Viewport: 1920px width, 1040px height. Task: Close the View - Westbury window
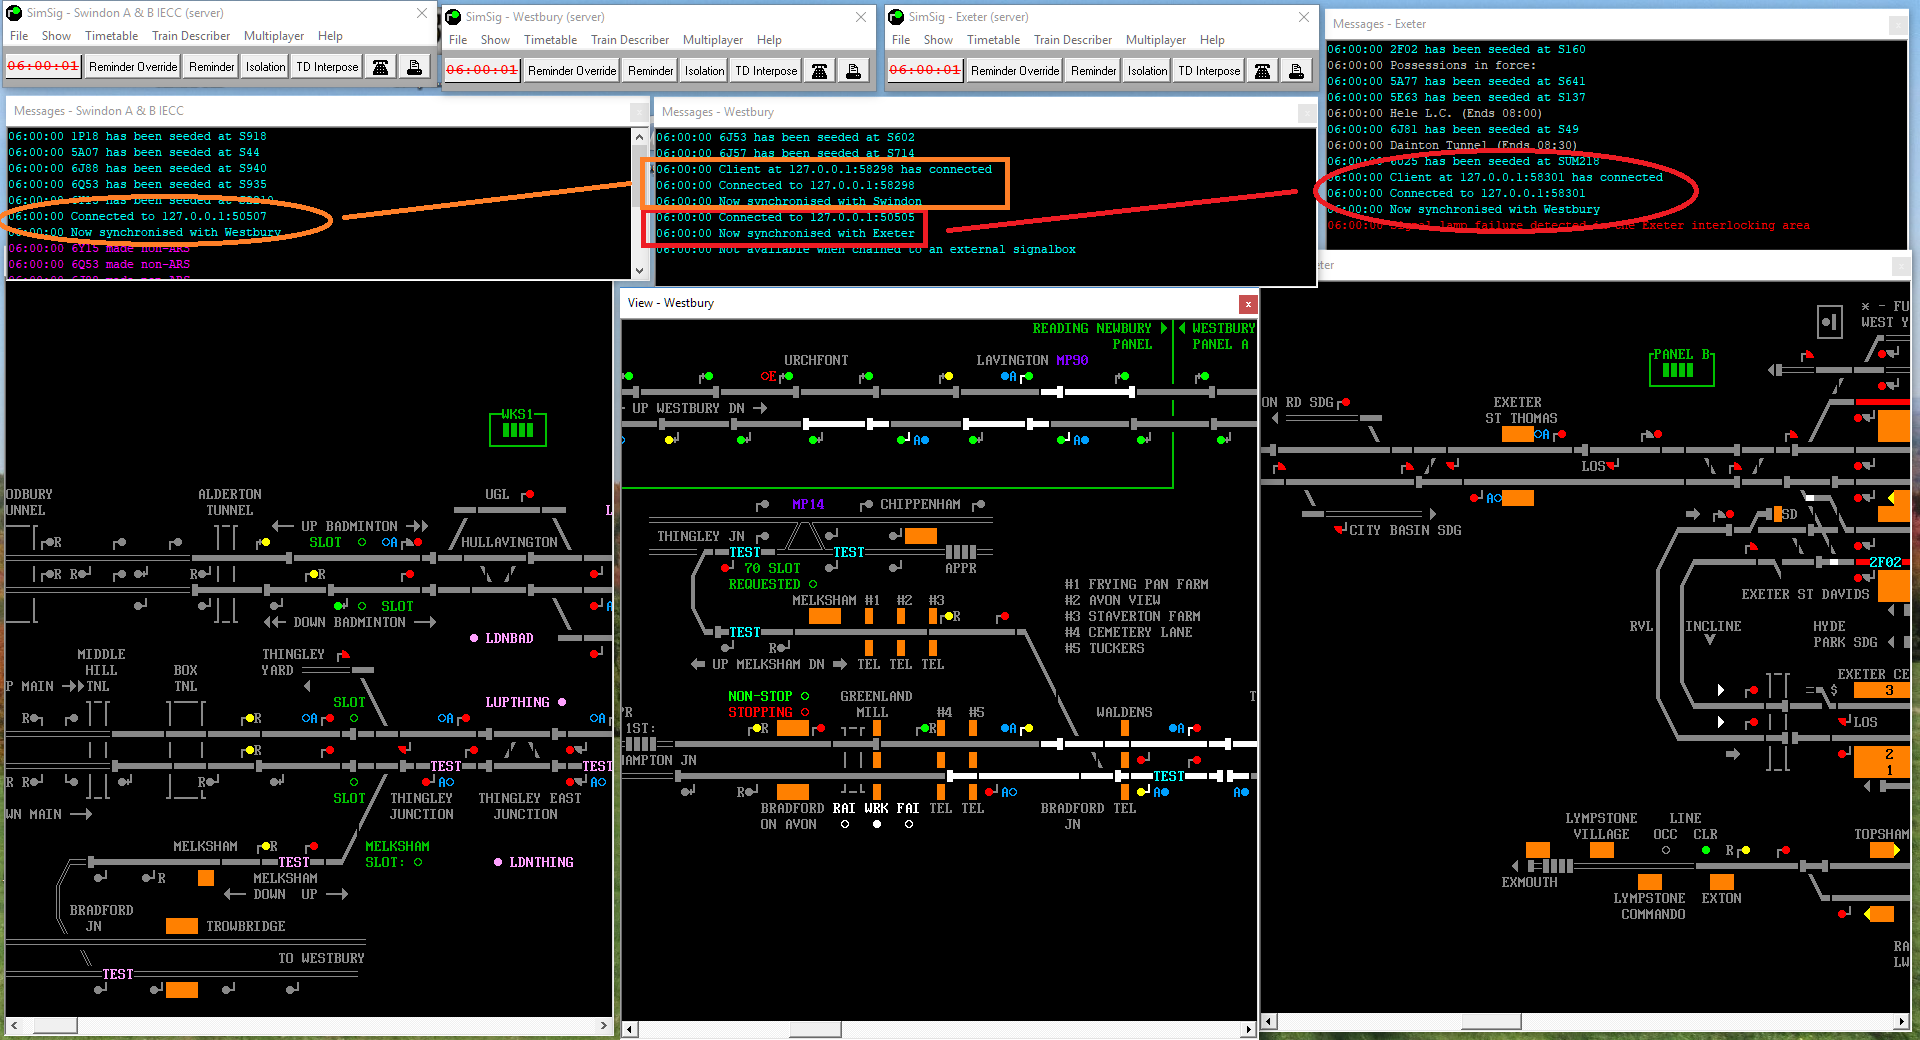tap(1247, 304)
